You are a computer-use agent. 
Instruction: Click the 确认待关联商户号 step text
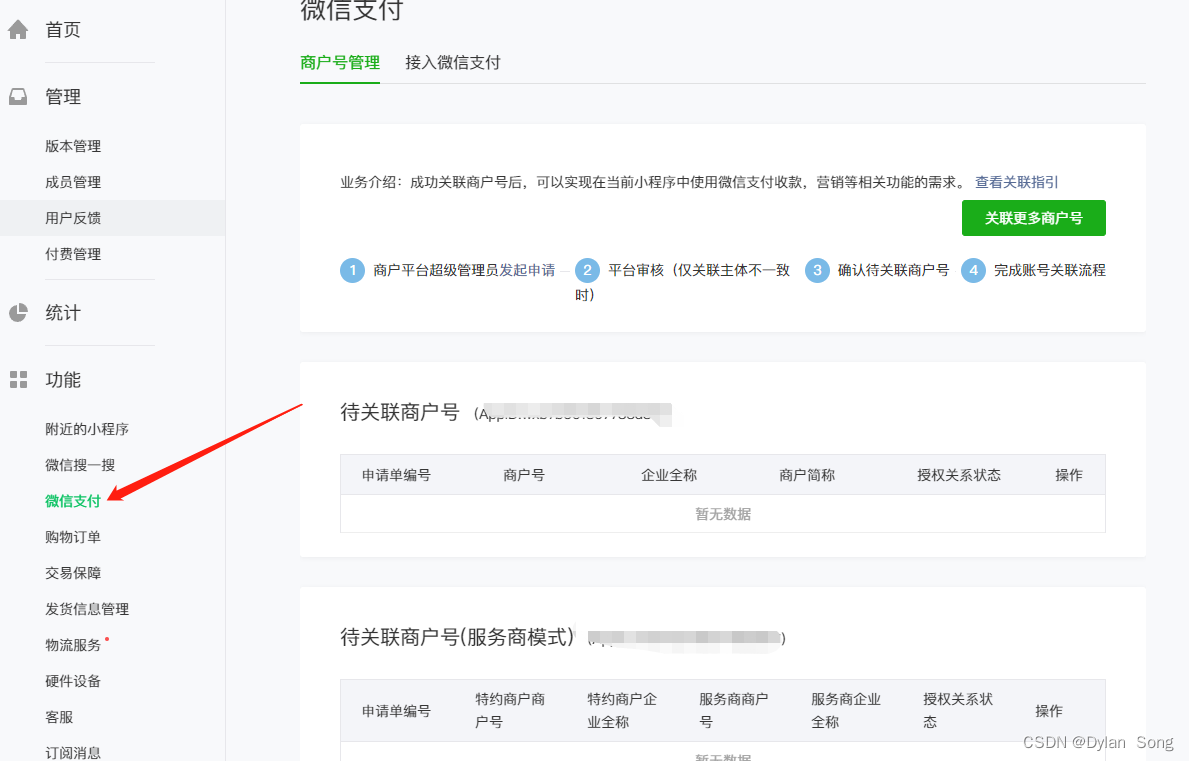893,270
